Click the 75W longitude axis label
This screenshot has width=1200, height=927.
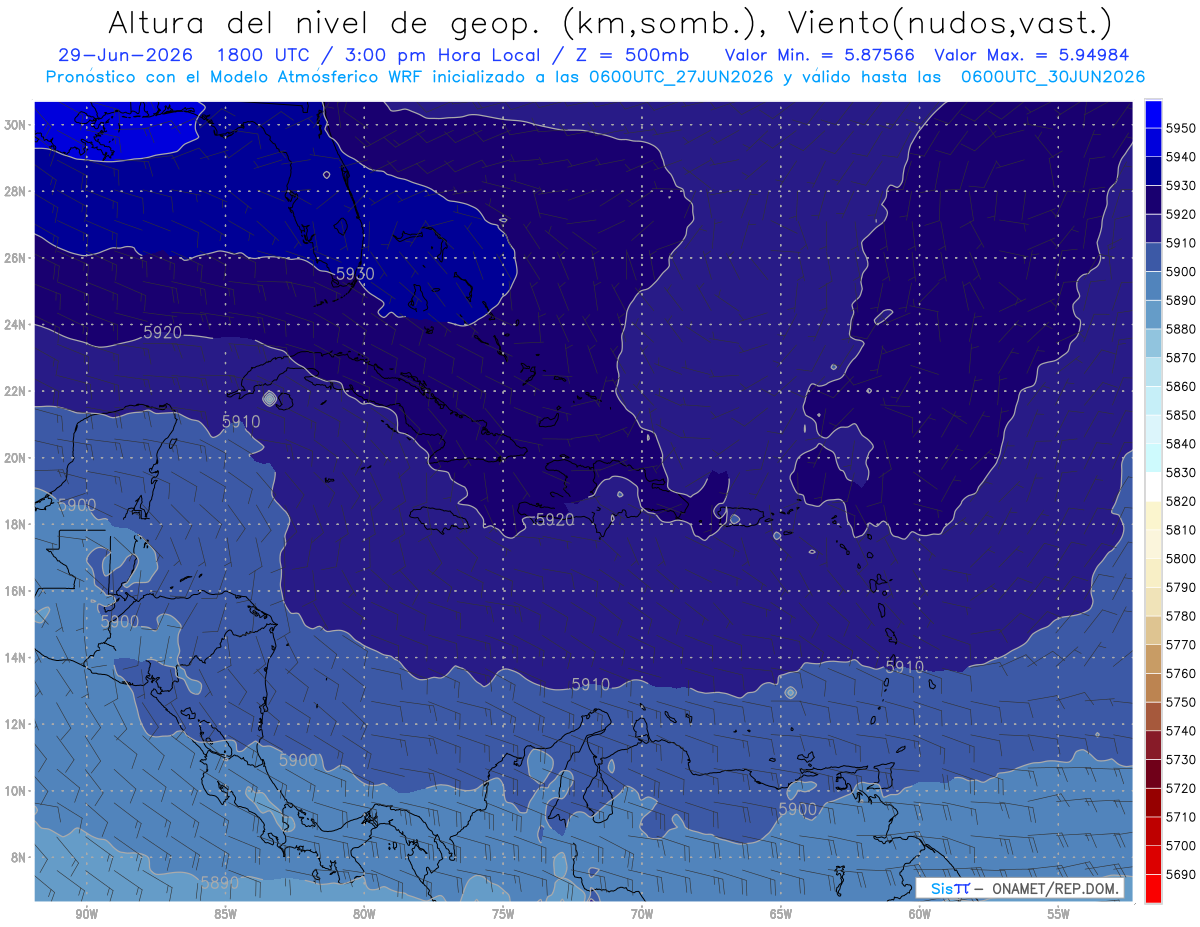click(x=503, y=915)
